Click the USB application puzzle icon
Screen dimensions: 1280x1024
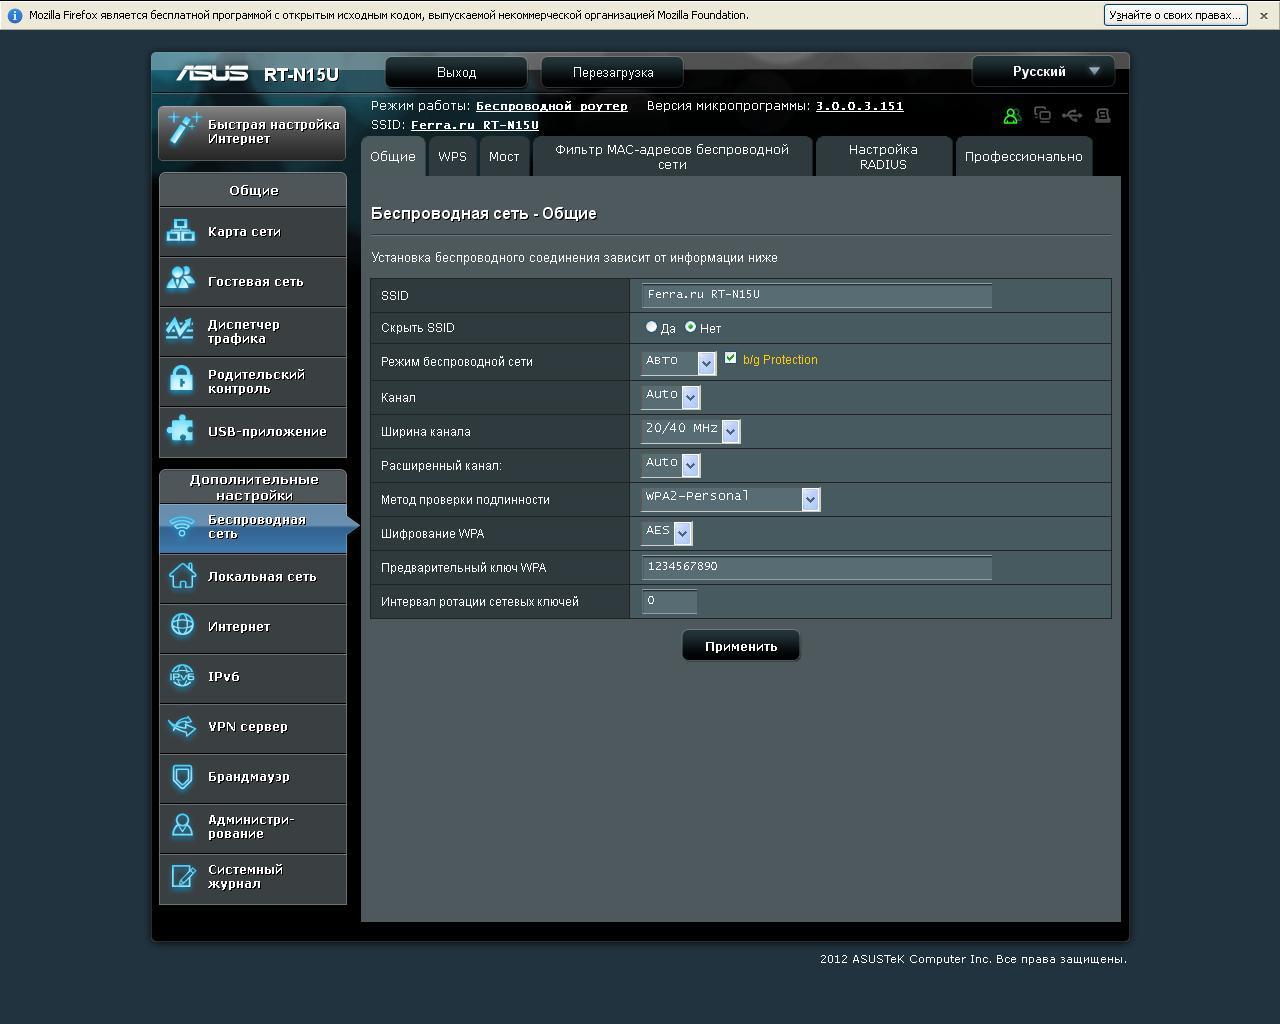point(181,430)
